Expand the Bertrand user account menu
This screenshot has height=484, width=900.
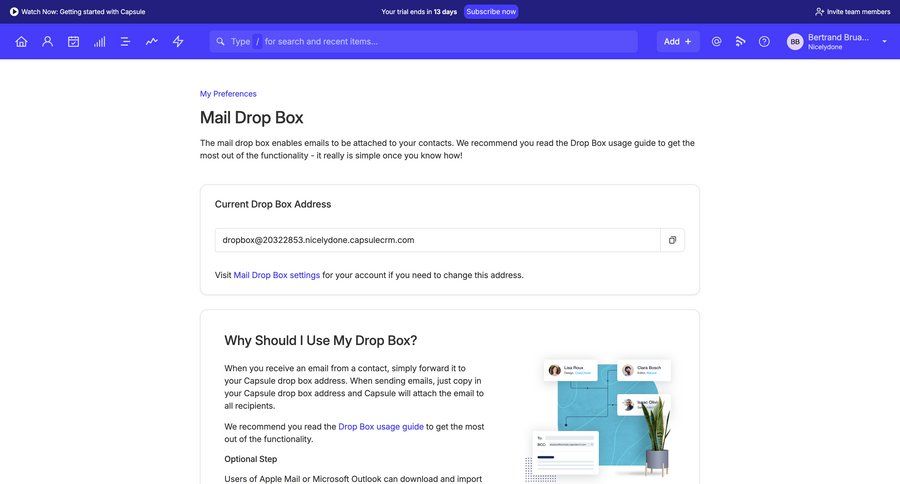click(x=885, y=41)
